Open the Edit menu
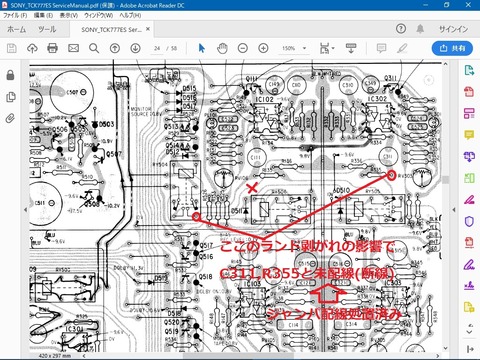 [x=43, y=15]
